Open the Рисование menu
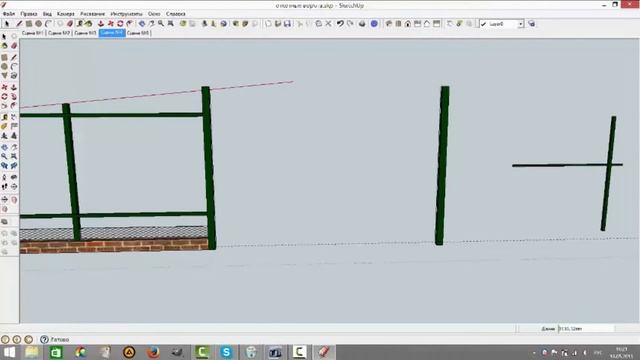Viewport: 640px width, 360px height. pos(92,14)
